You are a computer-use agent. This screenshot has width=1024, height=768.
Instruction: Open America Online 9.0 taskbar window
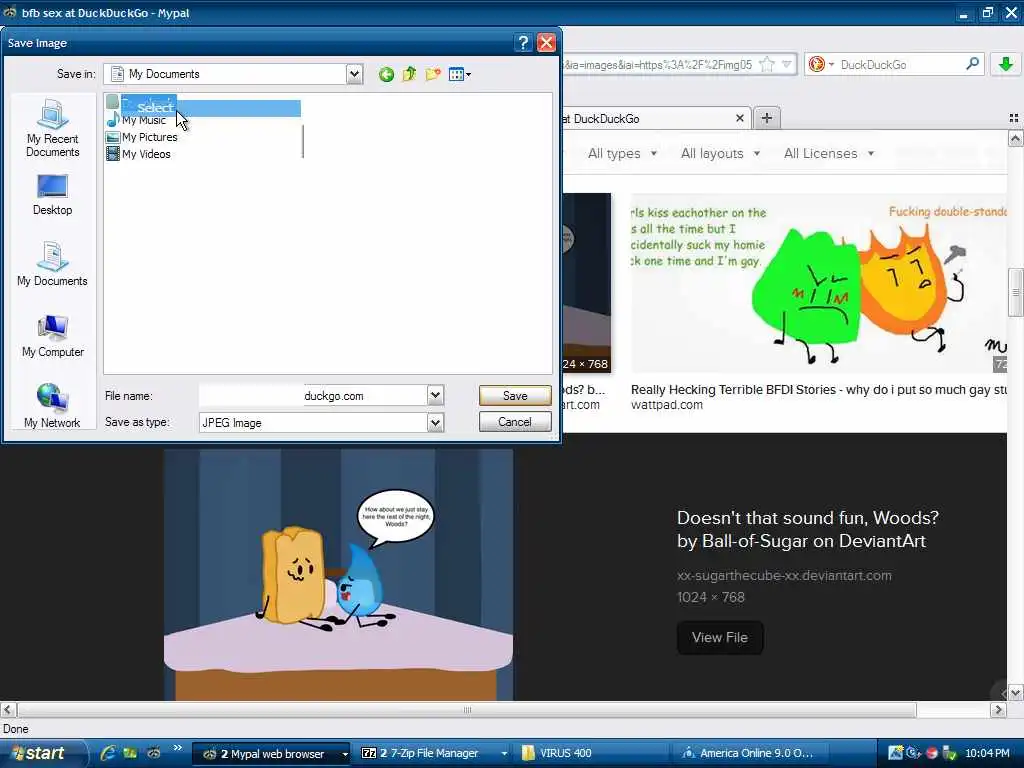point(751,754)
